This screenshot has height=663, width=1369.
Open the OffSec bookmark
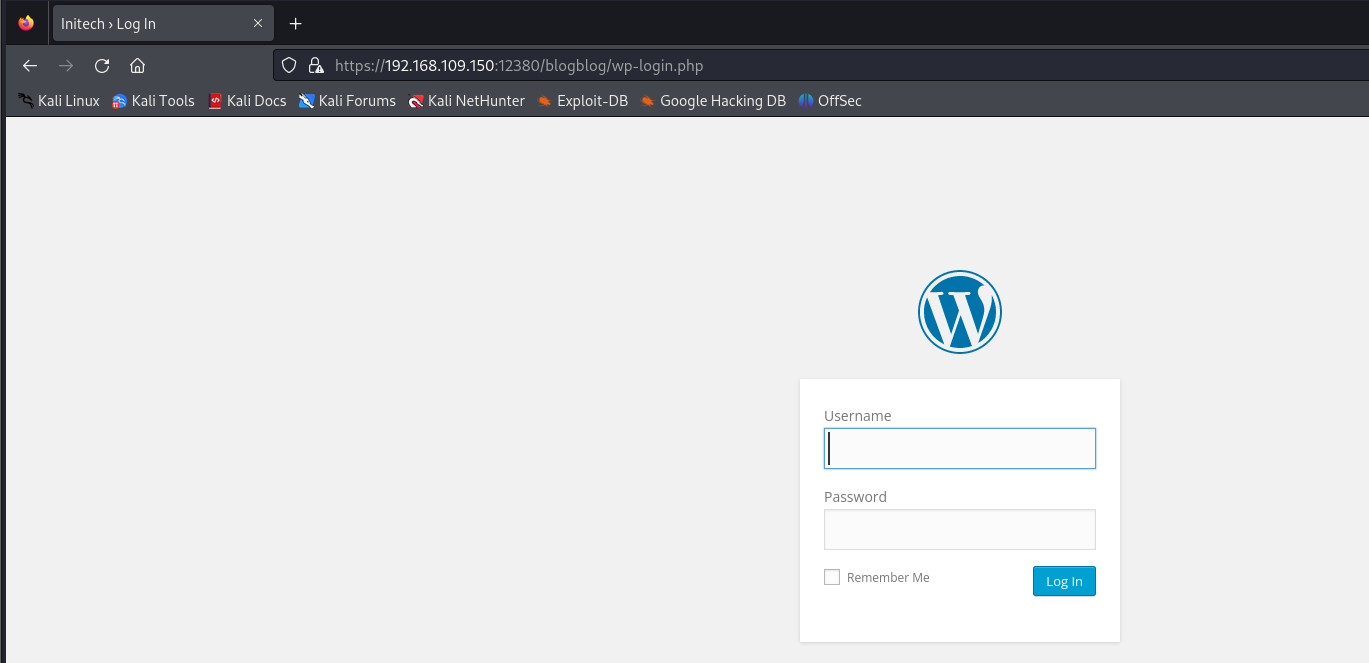coord(830,101)
